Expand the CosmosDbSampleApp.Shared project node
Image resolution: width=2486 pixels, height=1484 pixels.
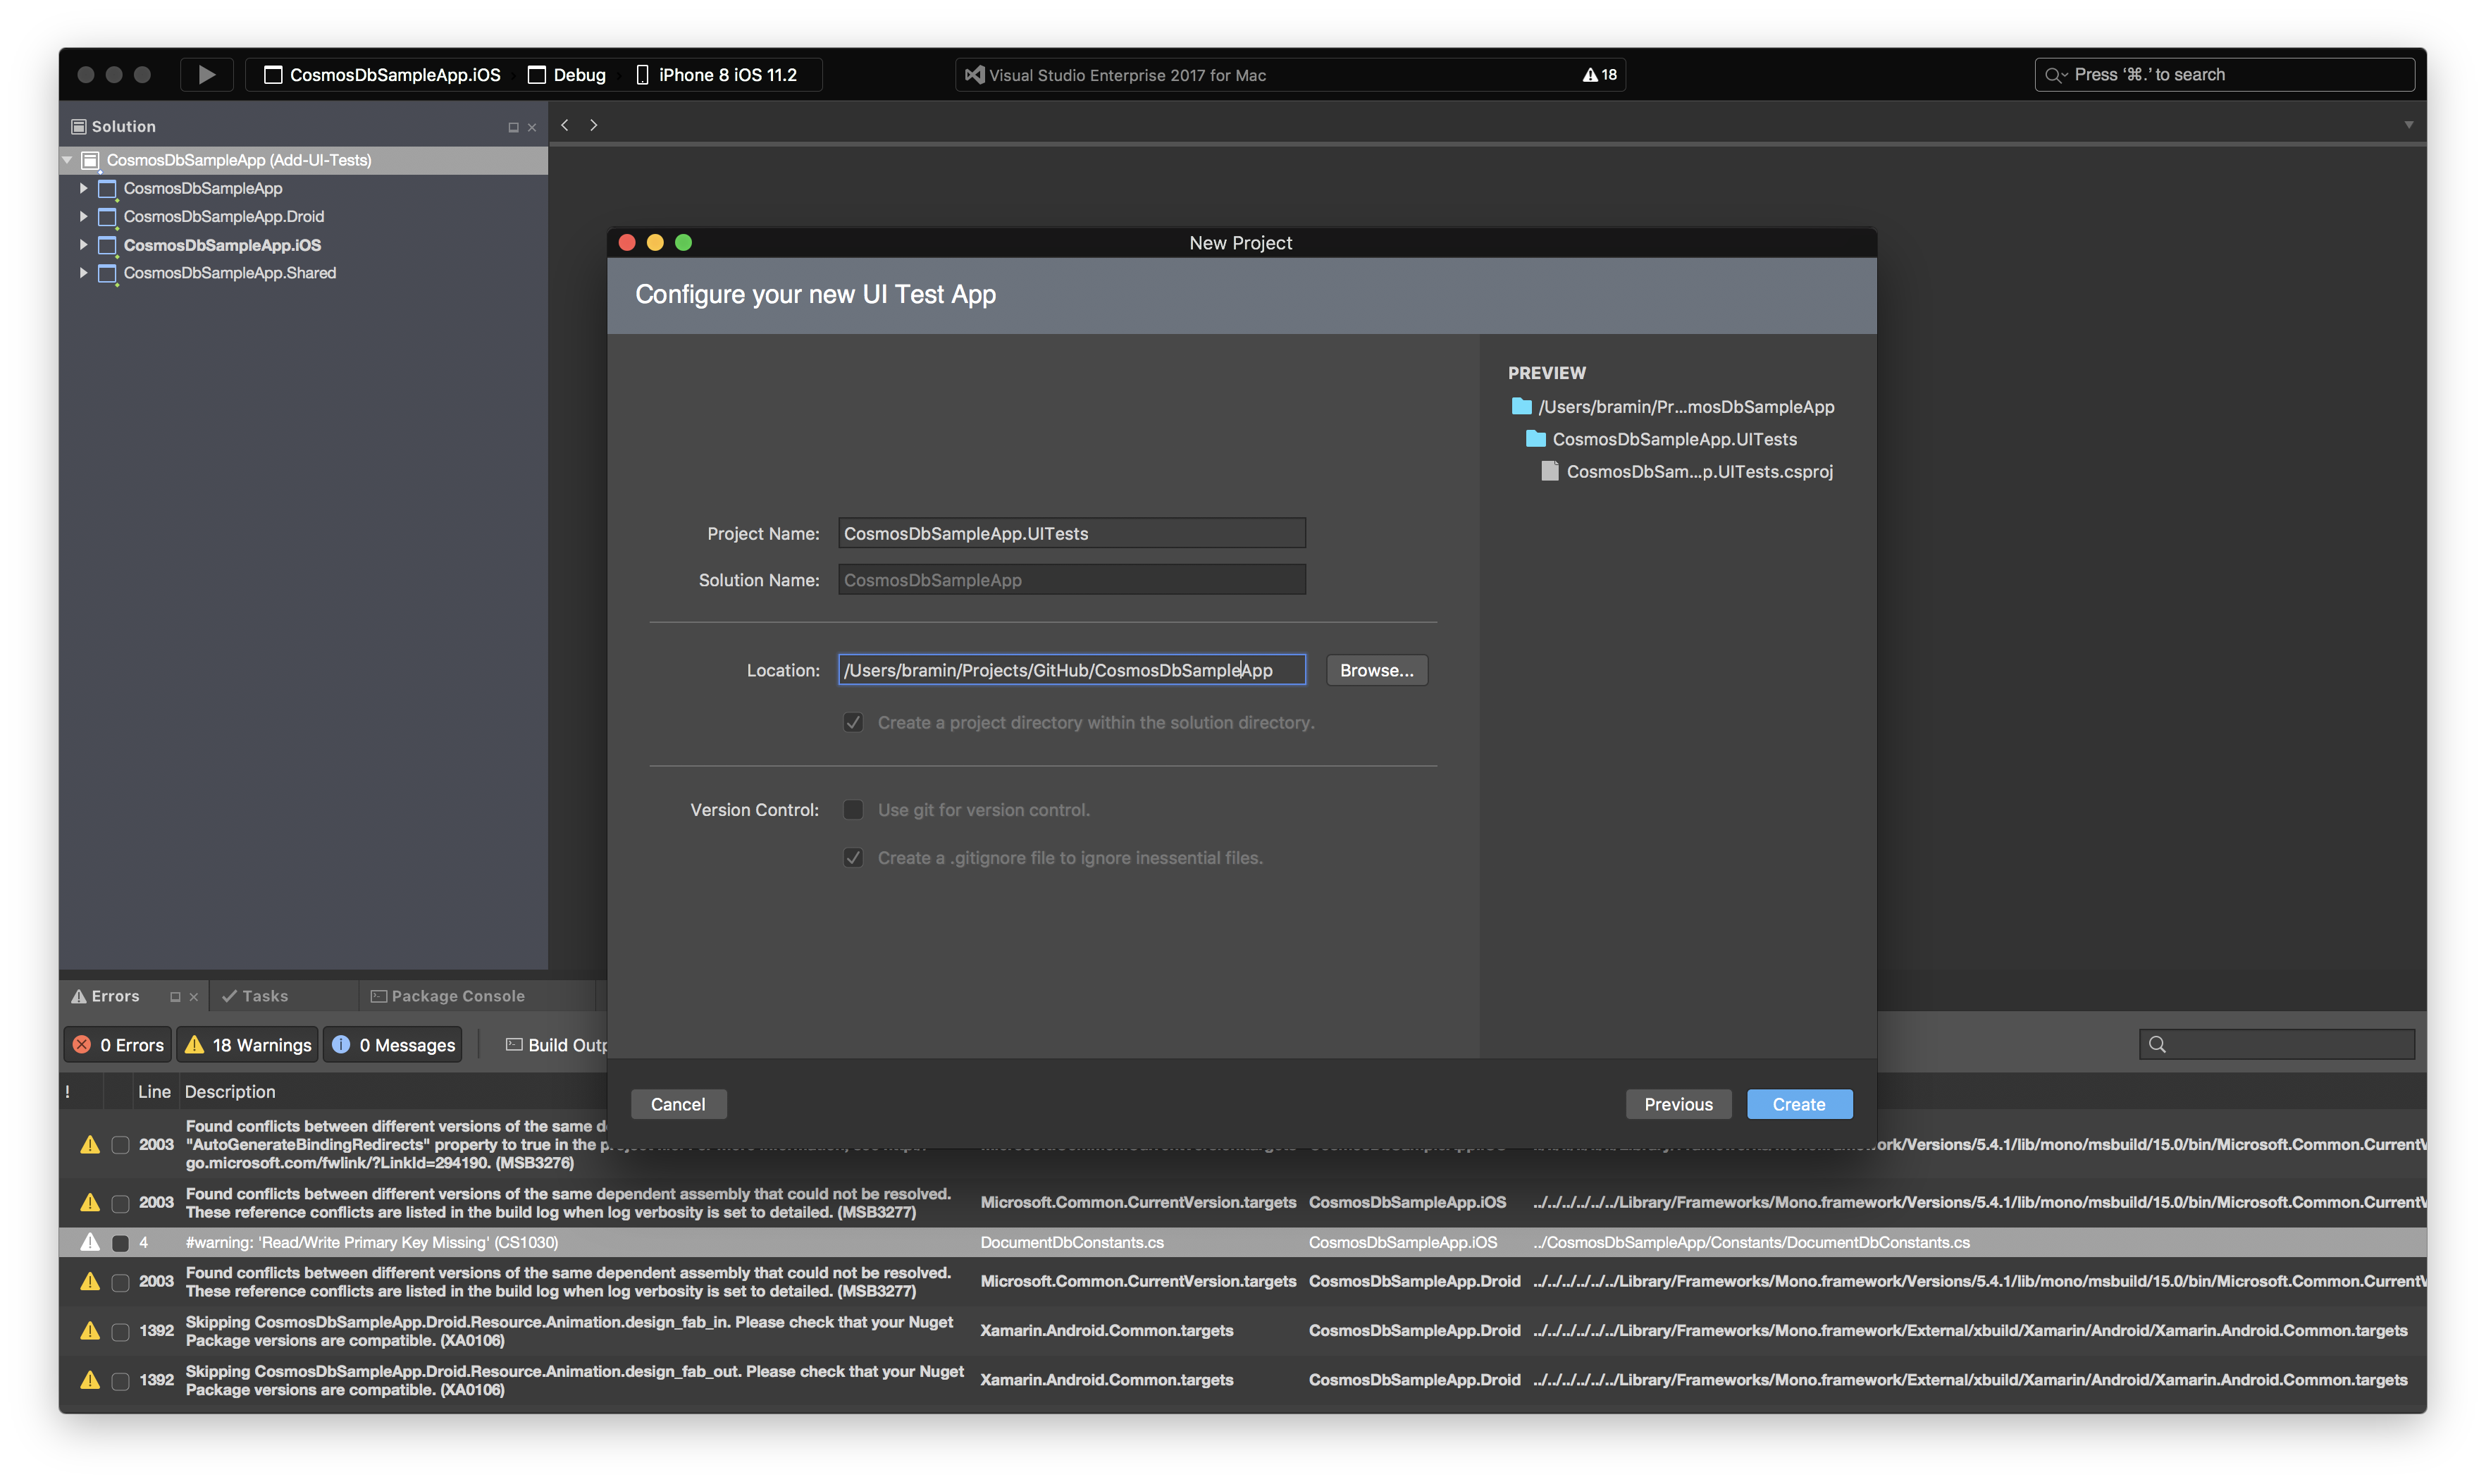(84, 273)
